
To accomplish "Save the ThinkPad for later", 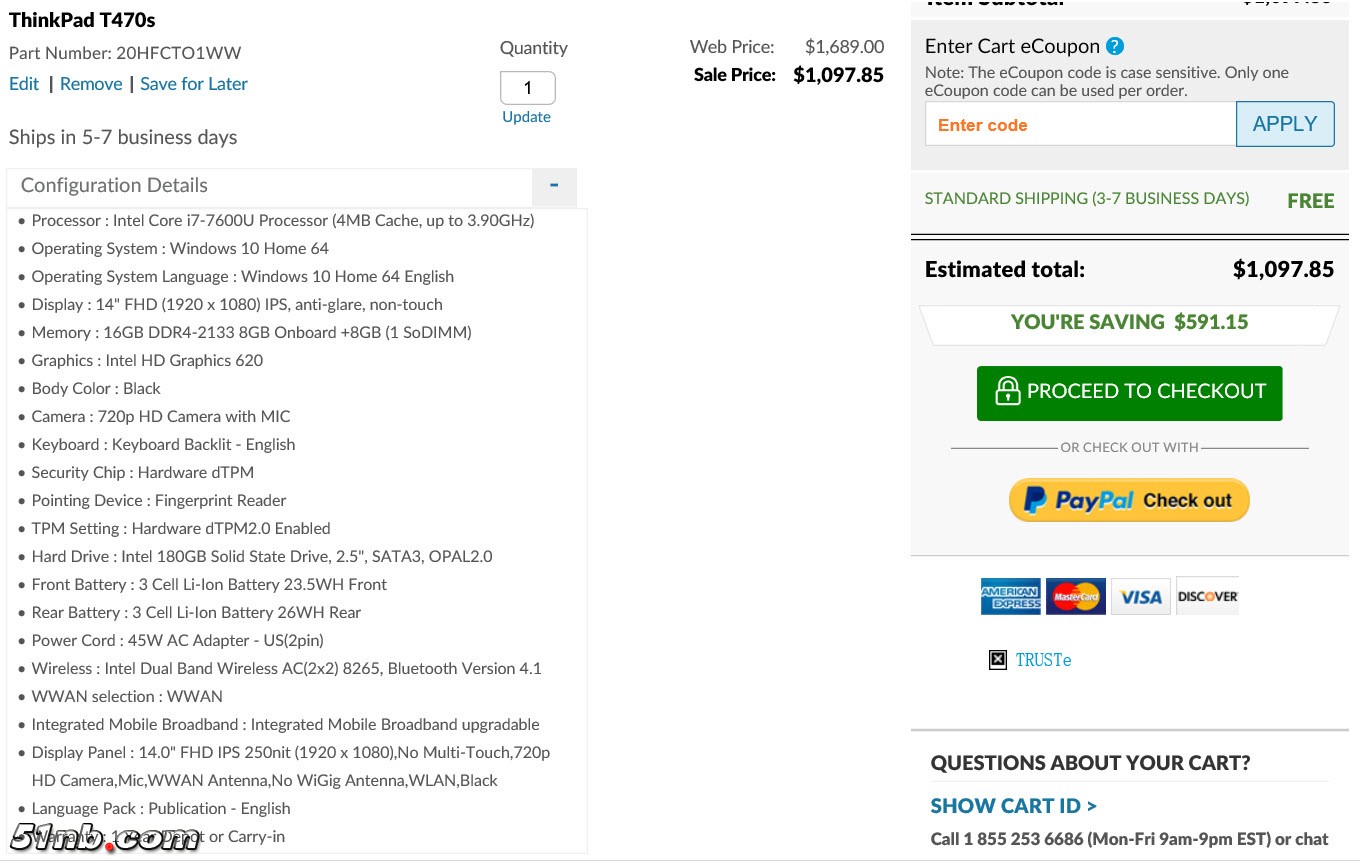I will pyautogui.click(x=194, y=84).
